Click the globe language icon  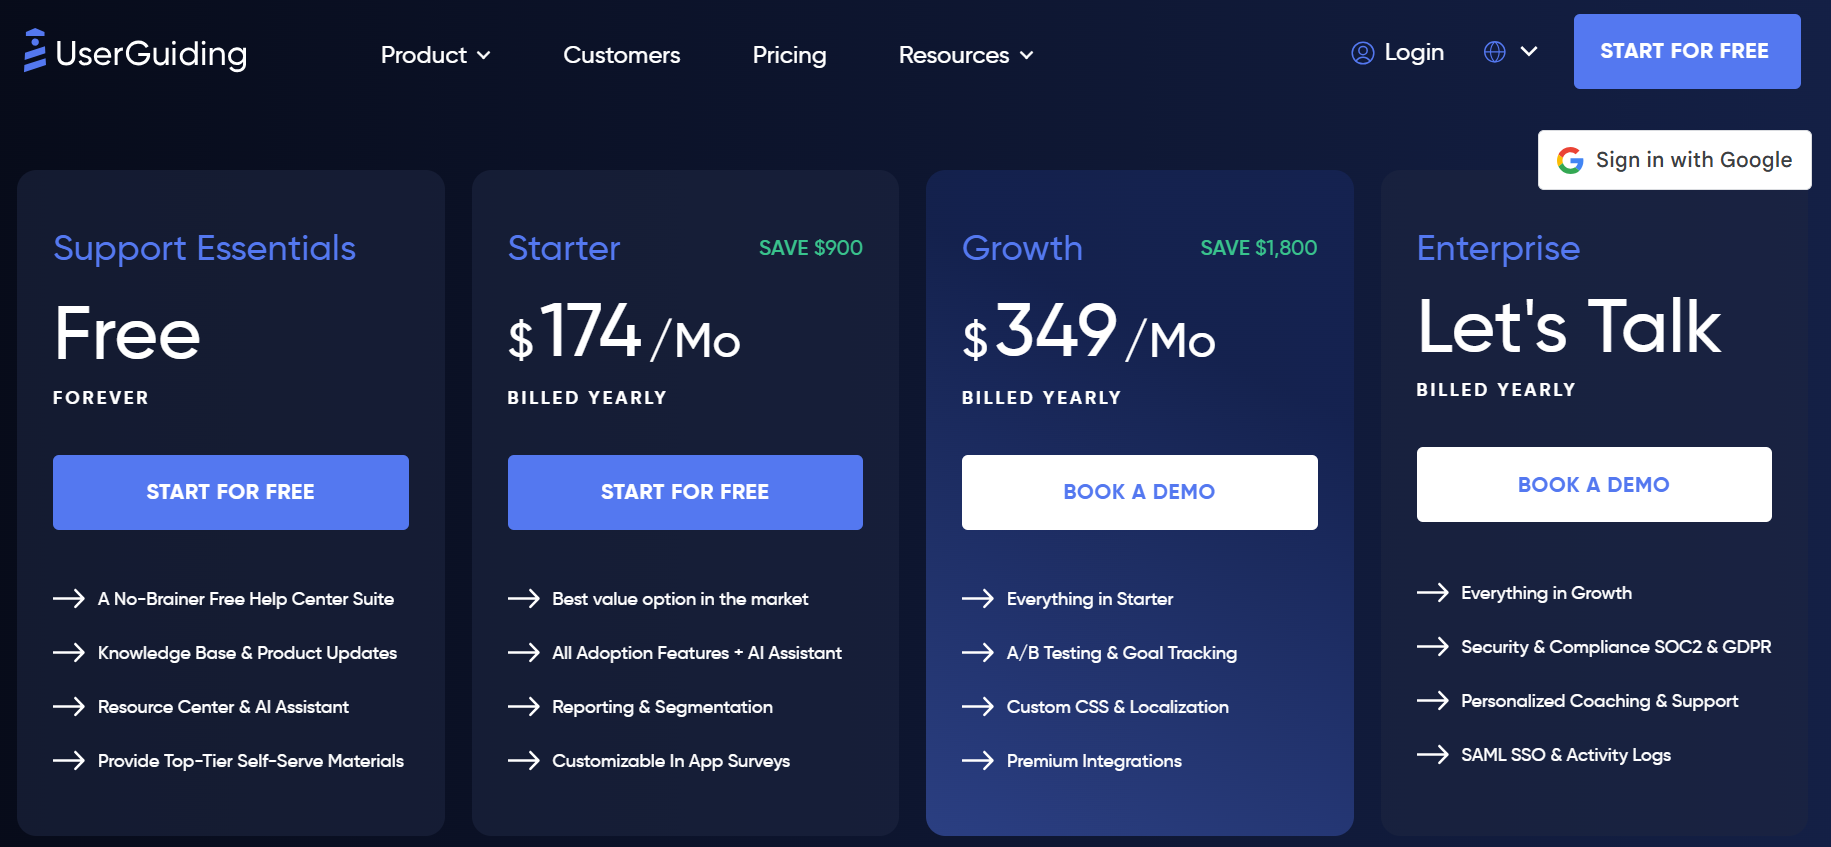(1494, 52)
